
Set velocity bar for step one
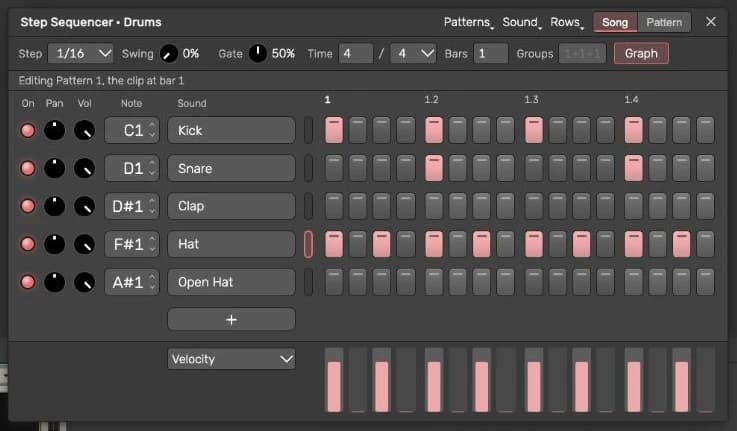click(334, 380)
